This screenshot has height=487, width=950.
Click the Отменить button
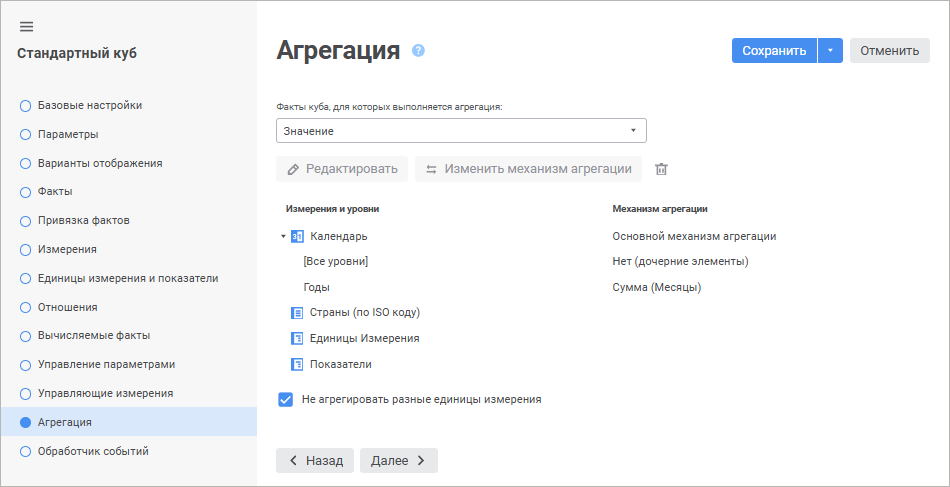coord(889,51)
